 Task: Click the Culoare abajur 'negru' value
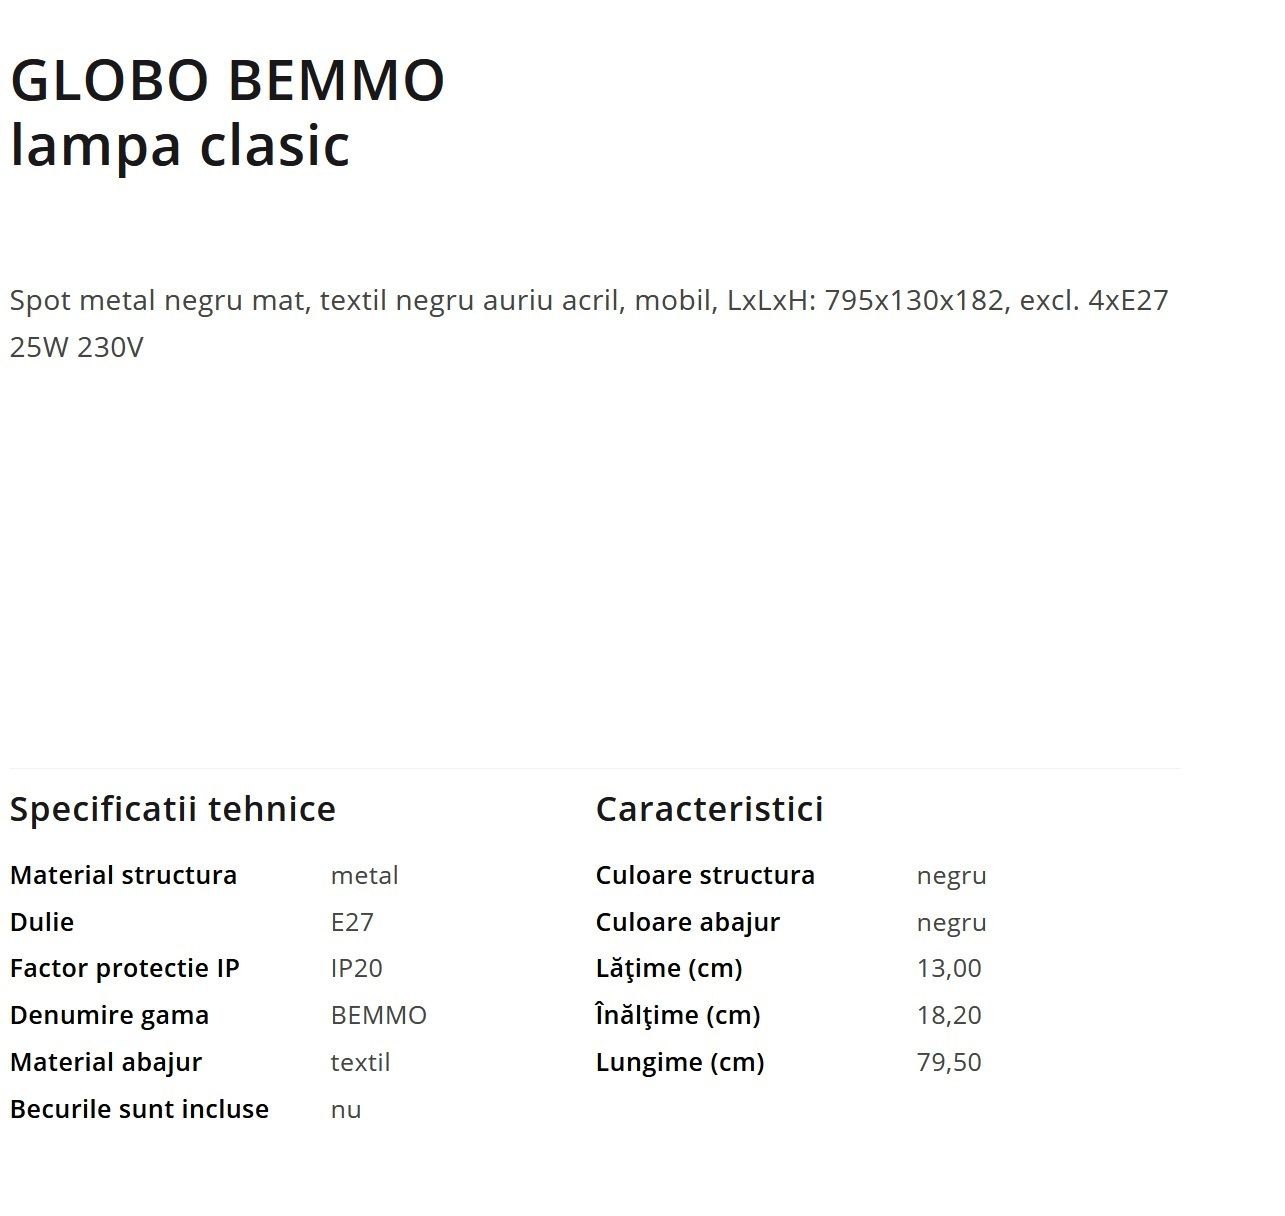pyautogui.click(x=951, y=922)
